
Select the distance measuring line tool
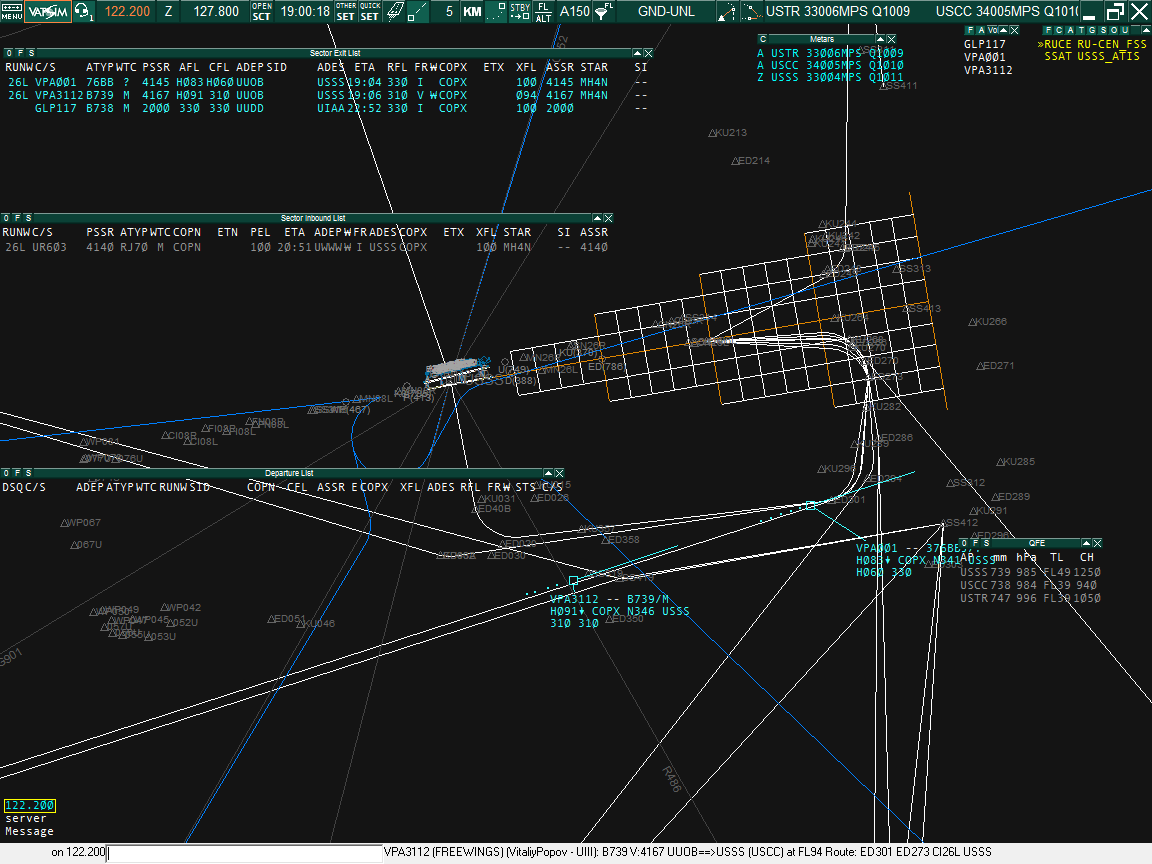(417, 11)
